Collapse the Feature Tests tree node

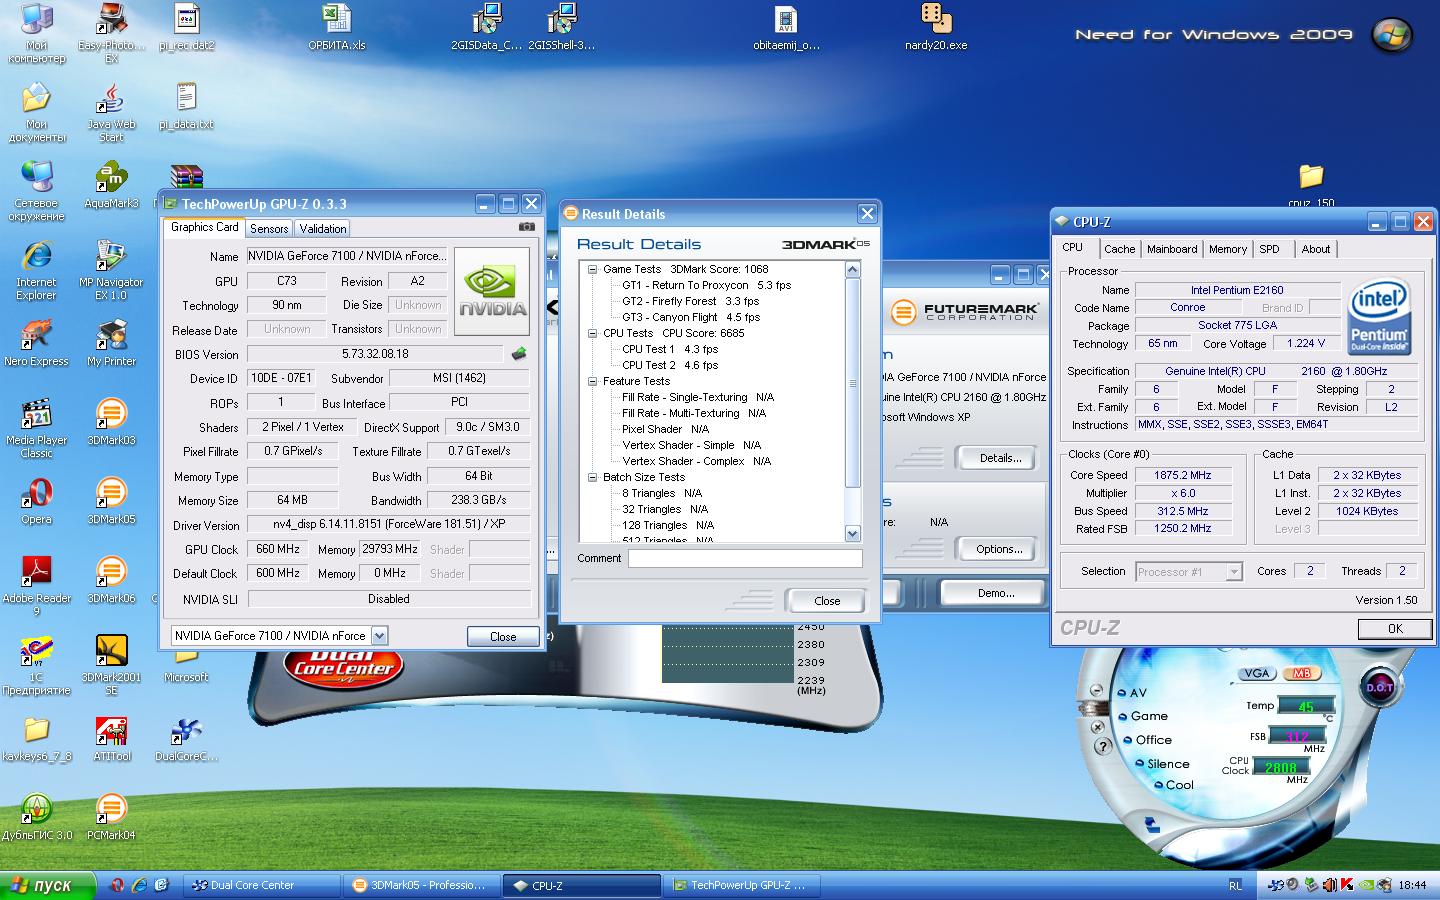(x=592, y=381)
